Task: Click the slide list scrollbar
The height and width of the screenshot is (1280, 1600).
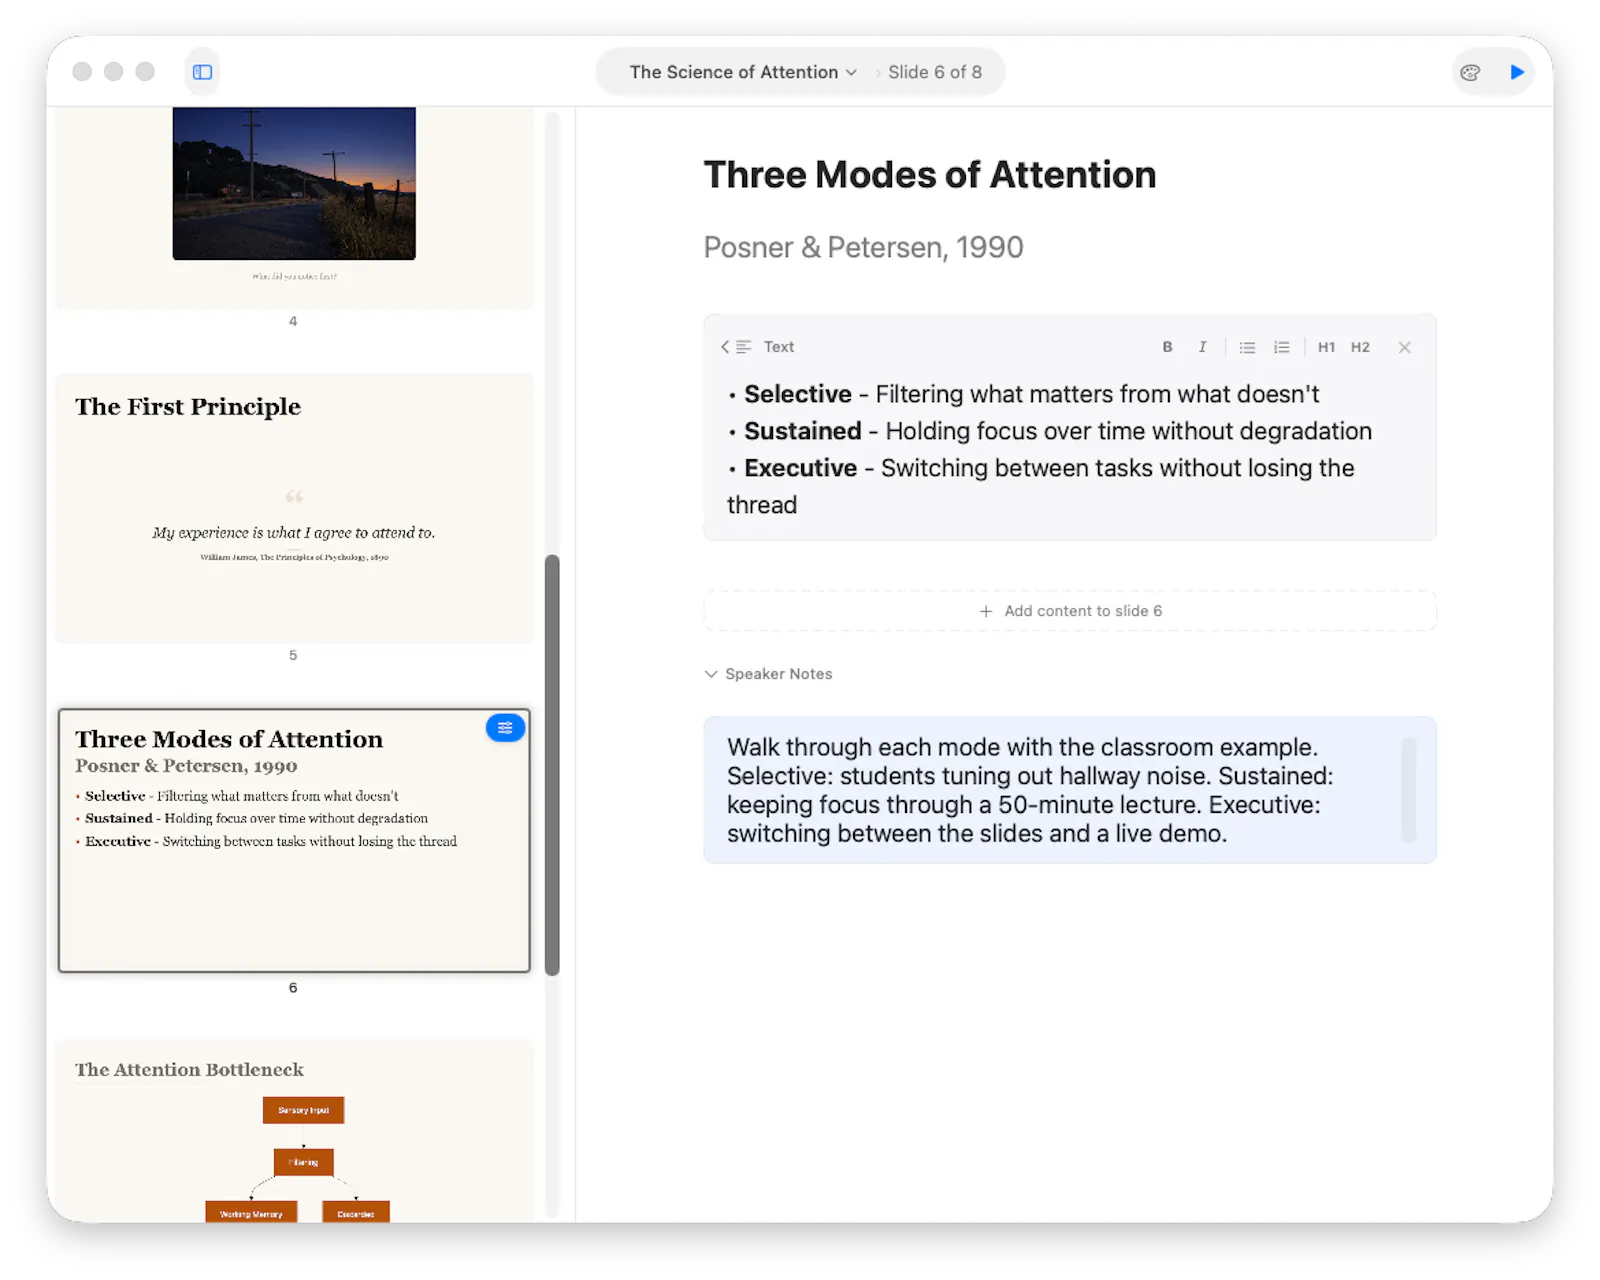Action: click(x=552, y=765)
